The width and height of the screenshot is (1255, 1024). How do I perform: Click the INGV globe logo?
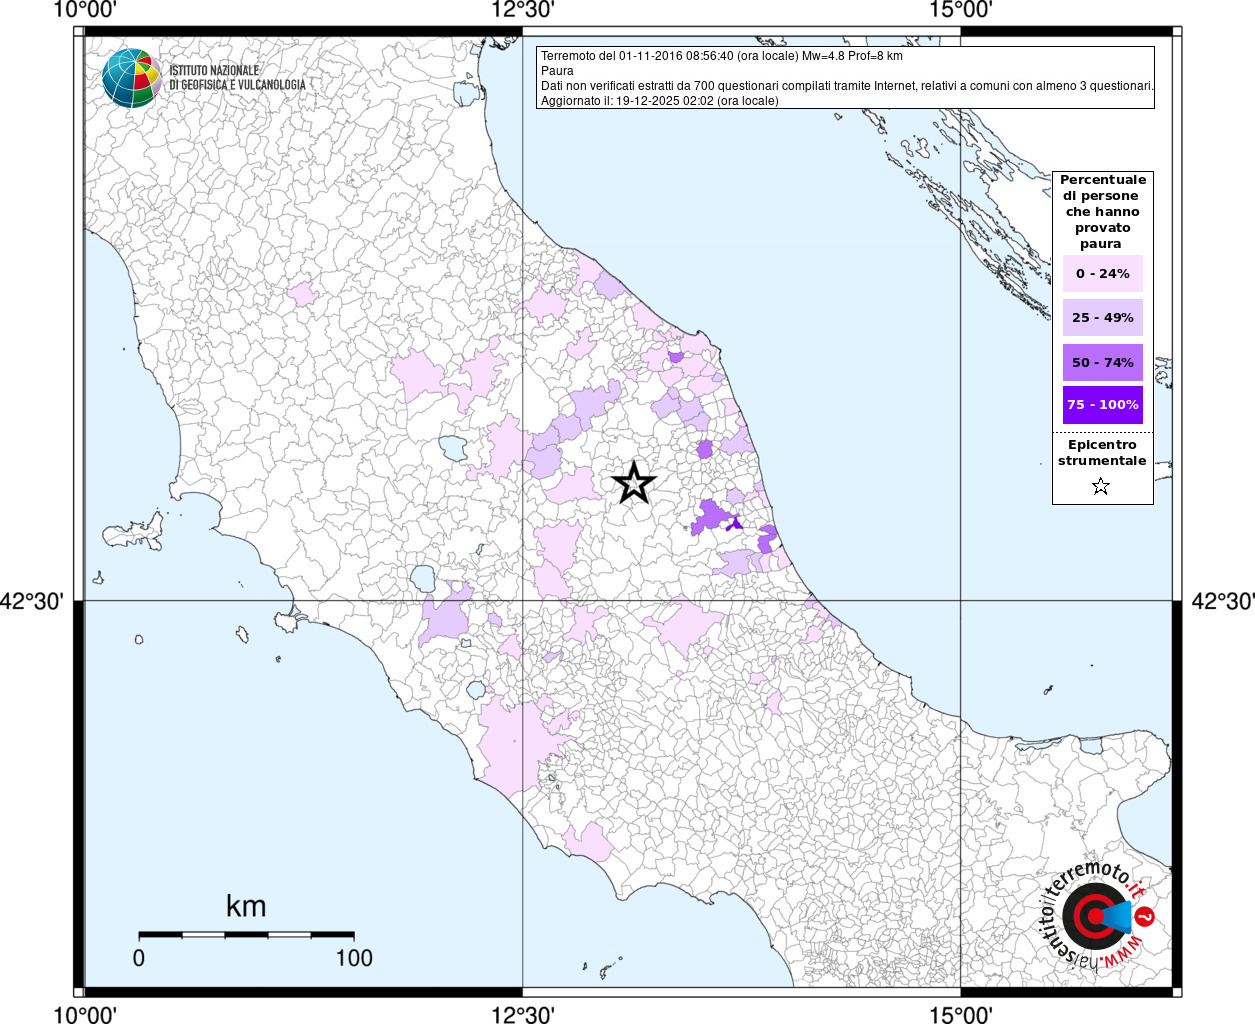click(x=132, y=78)
